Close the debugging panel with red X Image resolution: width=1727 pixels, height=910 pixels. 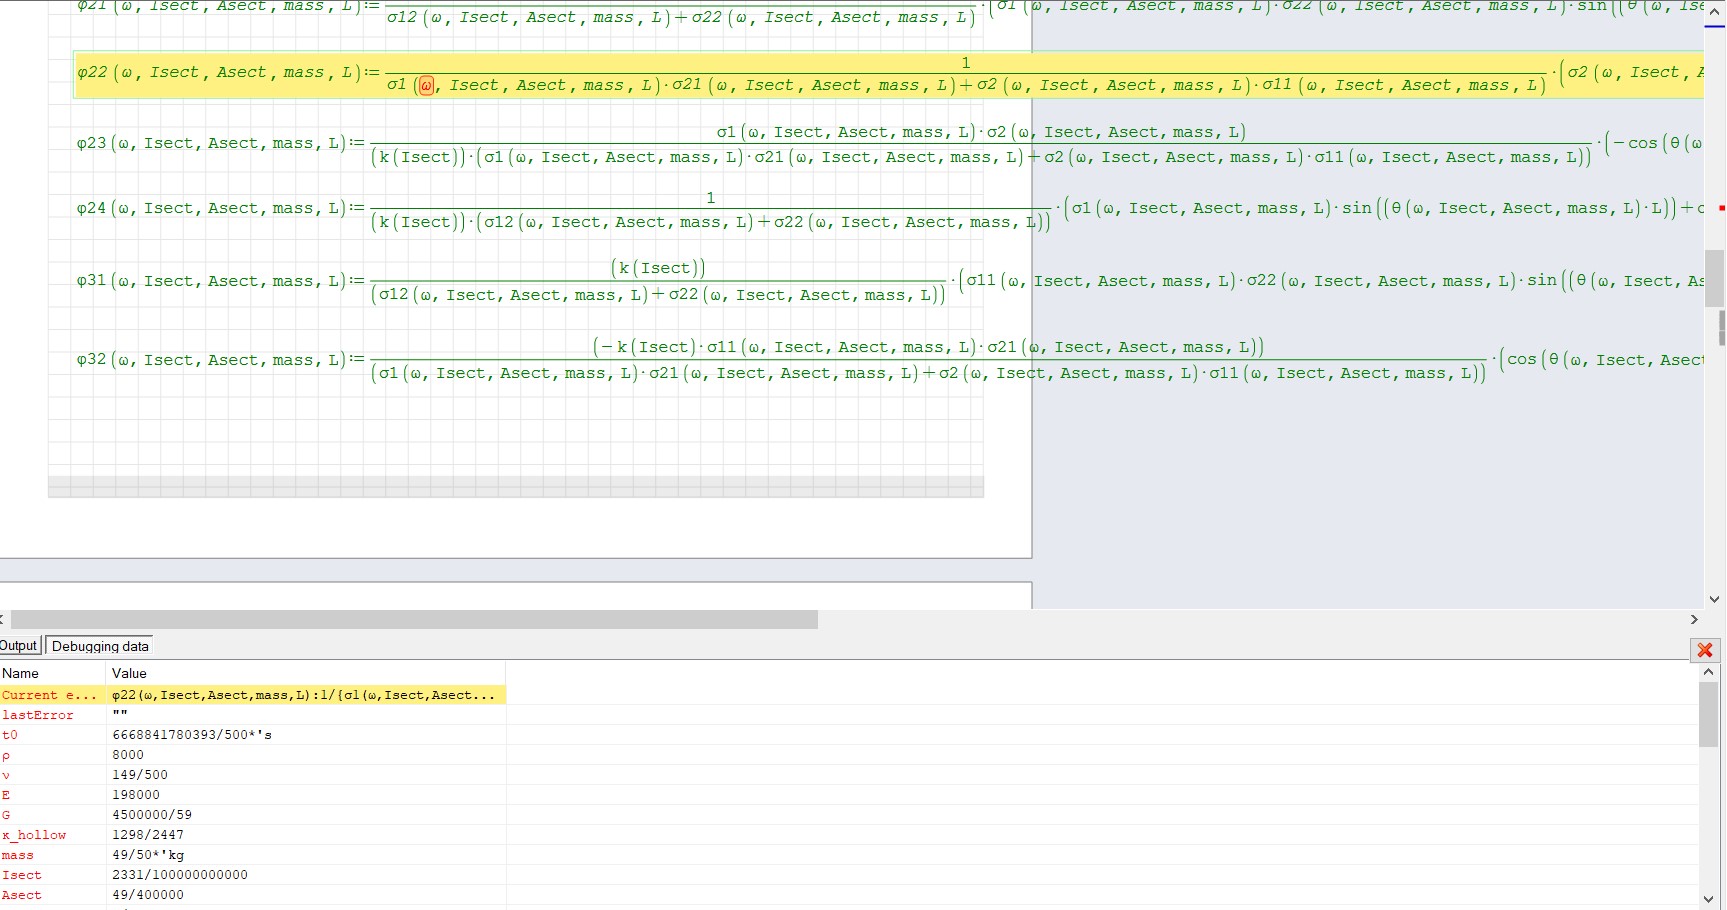coord(1705,650)
